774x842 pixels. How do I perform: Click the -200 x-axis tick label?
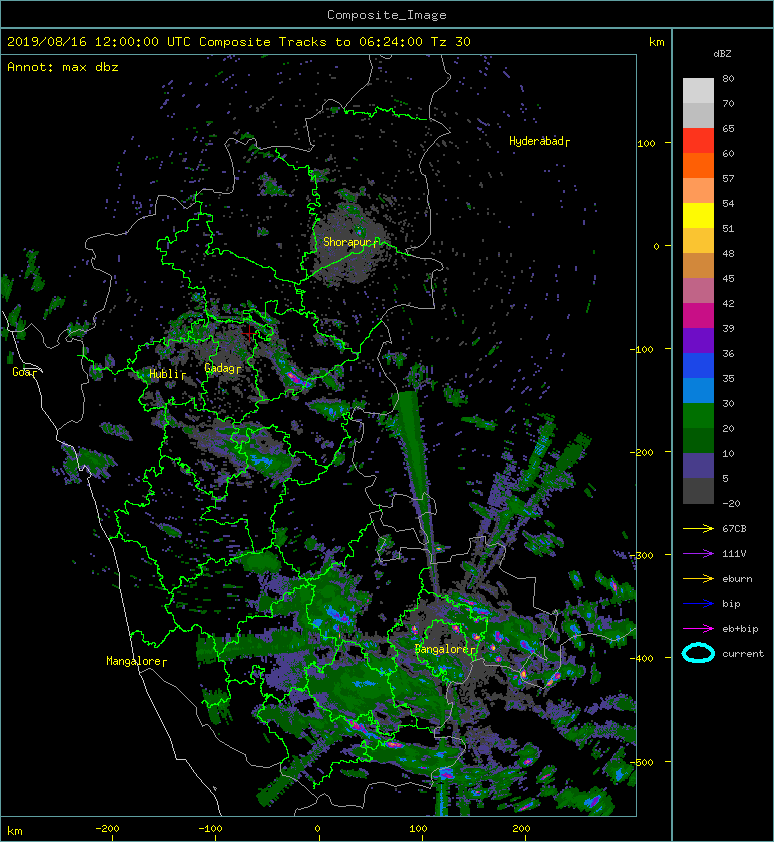[x=107, y=829]
